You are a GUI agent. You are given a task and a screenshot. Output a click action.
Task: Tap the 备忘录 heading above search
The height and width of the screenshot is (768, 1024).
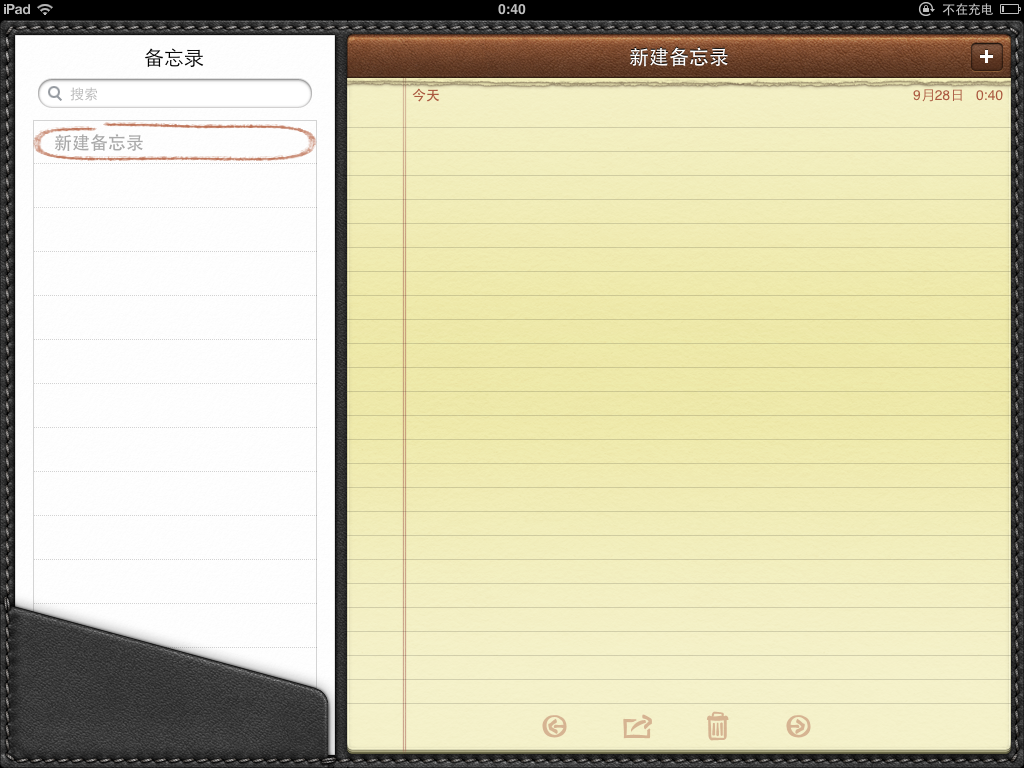point(174,58)
